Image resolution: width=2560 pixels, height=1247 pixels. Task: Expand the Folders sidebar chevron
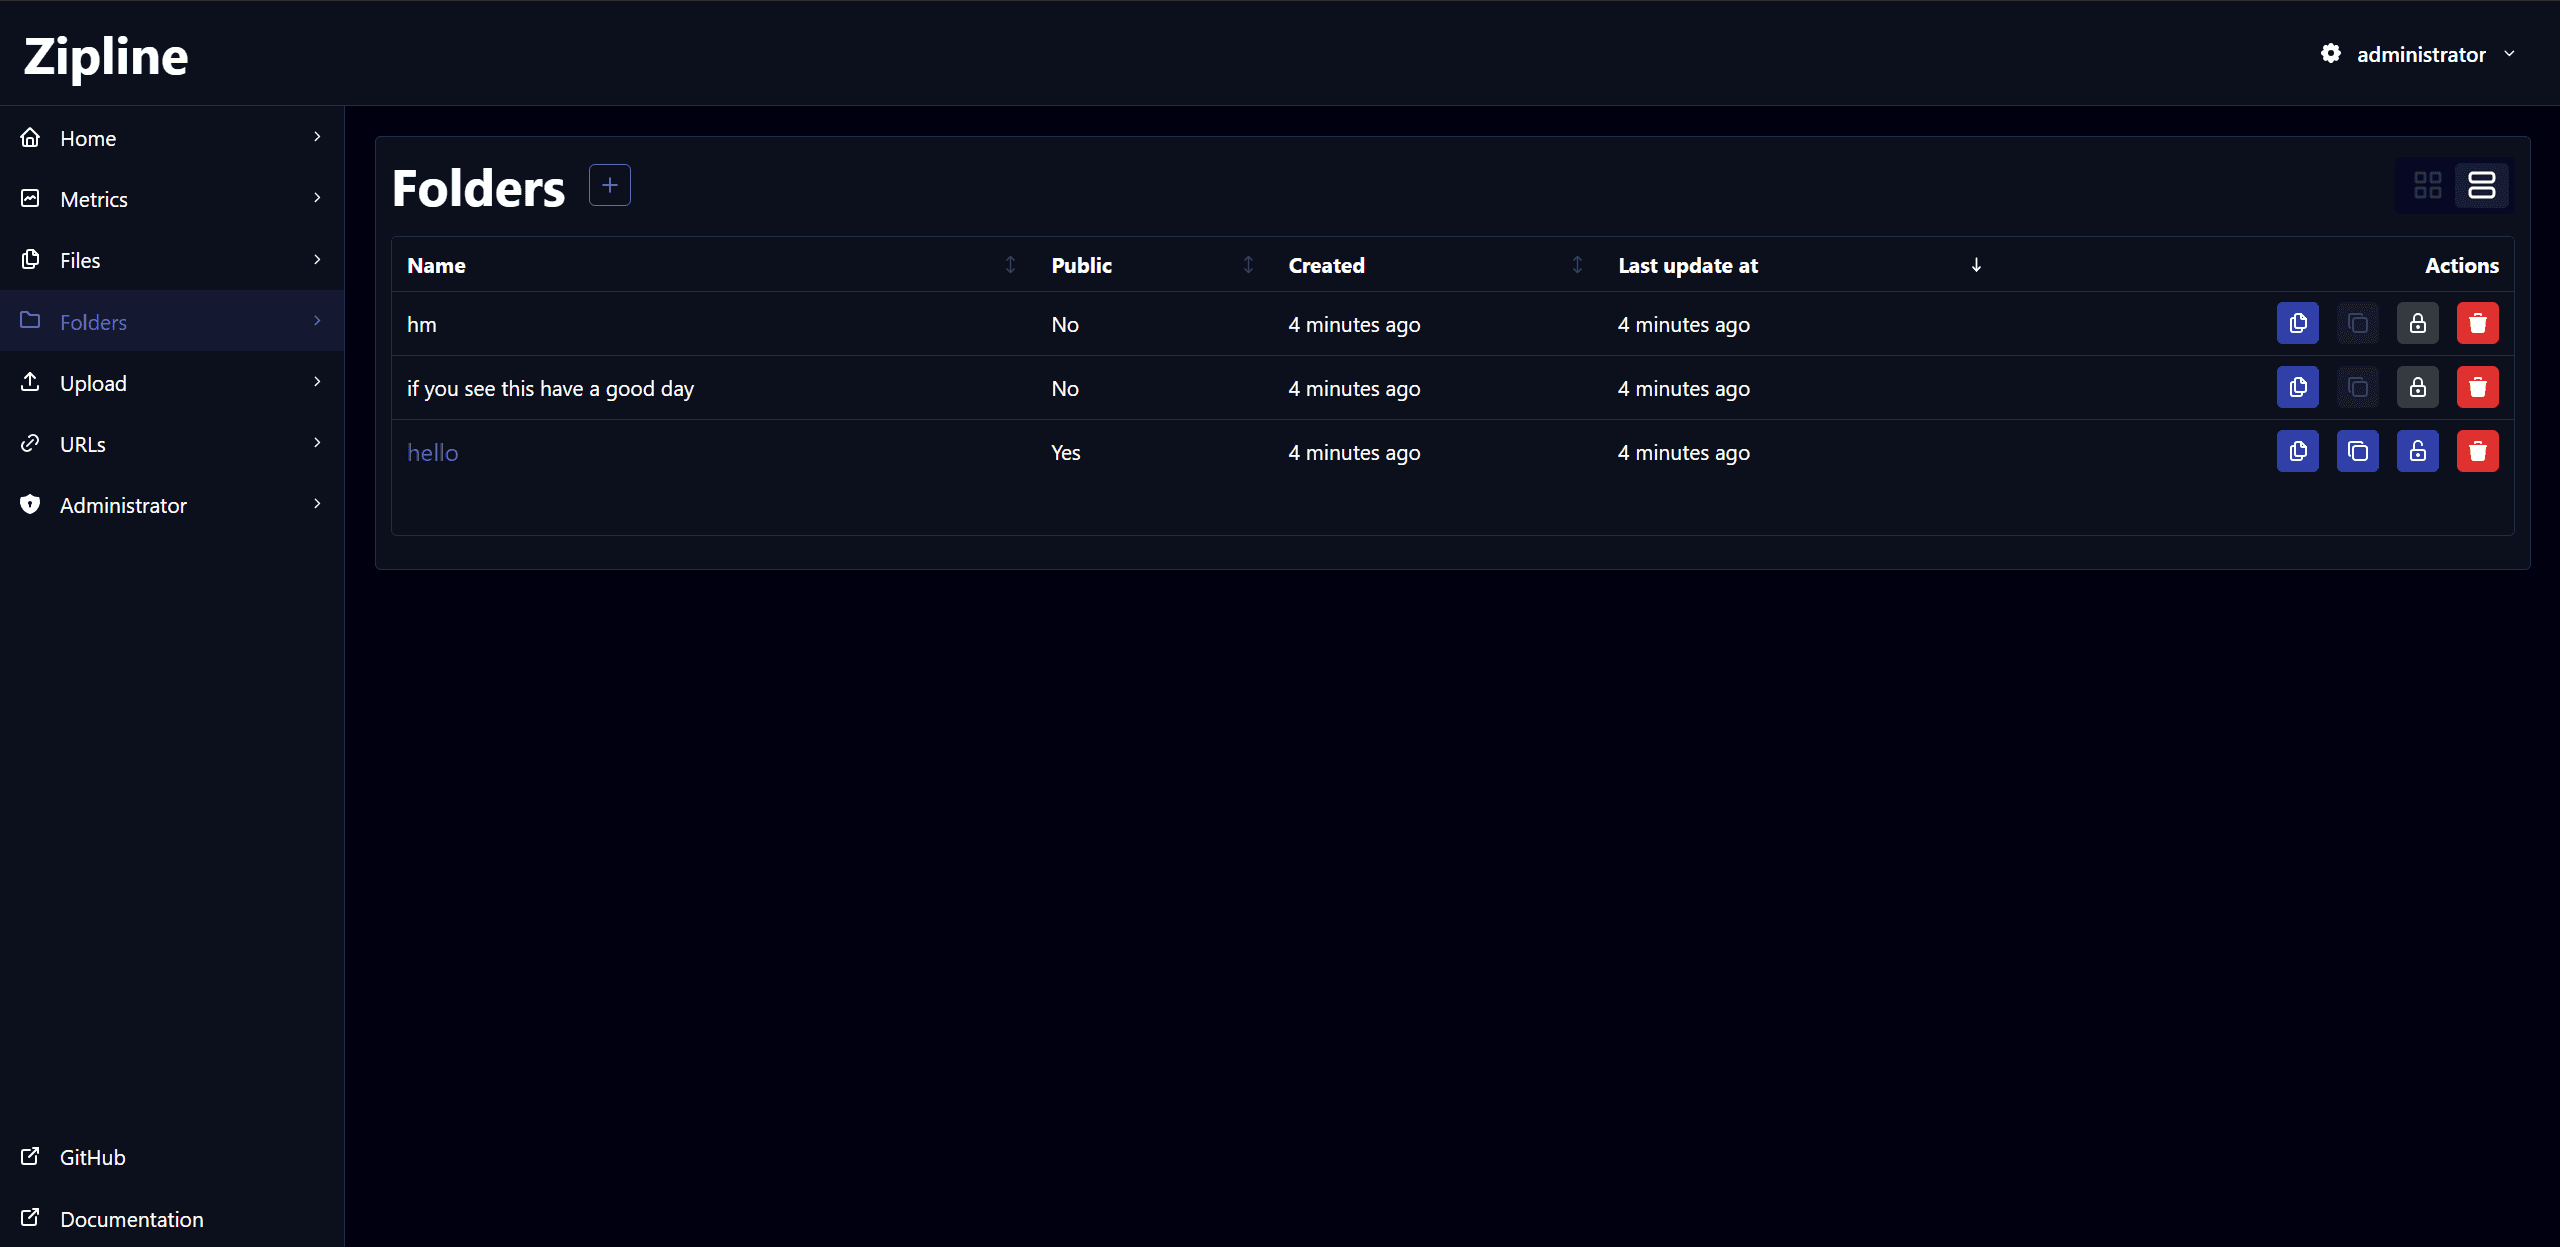(x=317, y=321)
